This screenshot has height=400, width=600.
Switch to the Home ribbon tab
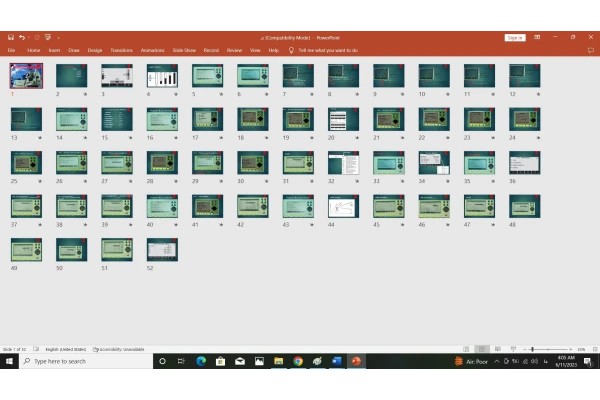(34, 50)
